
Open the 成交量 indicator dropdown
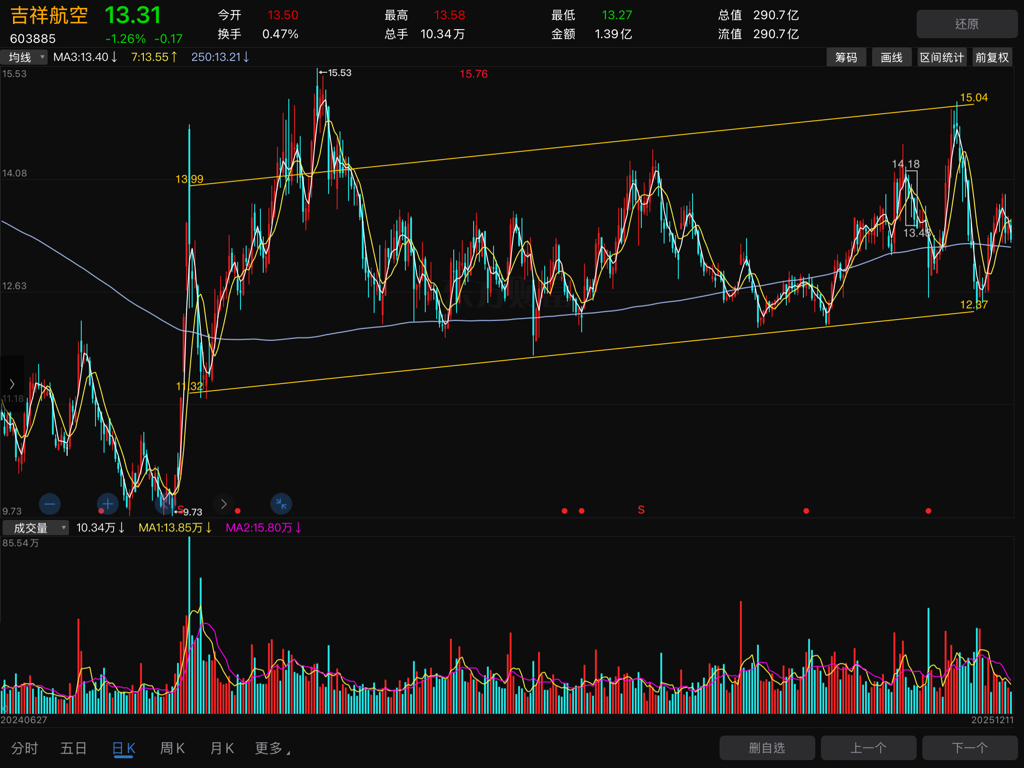click(x=35, y=528)
